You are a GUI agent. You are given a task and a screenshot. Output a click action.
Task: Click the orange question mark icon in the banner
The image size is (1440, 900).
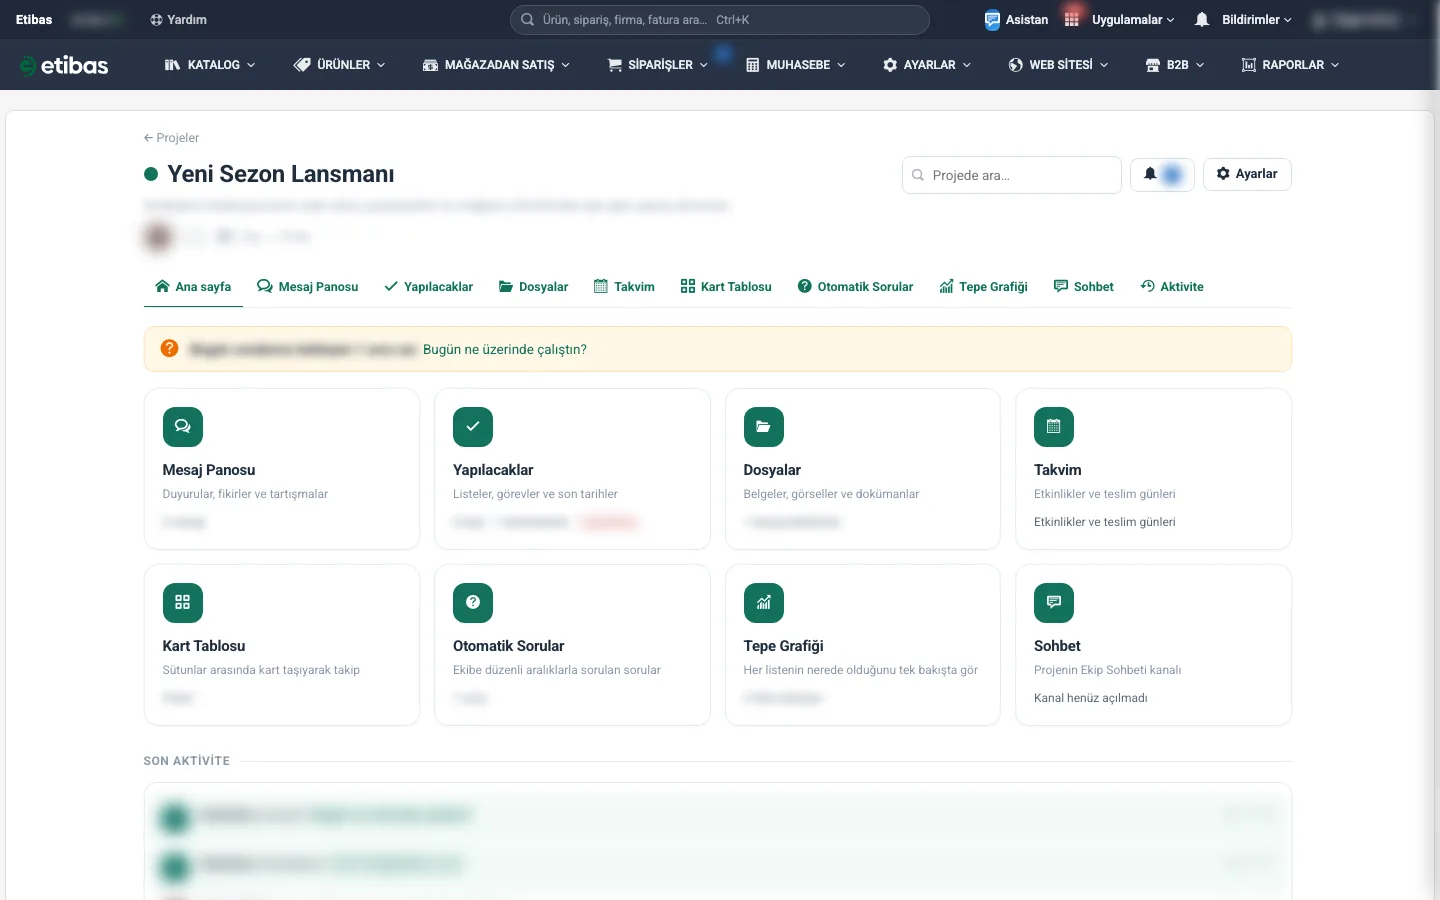[170, 349]
